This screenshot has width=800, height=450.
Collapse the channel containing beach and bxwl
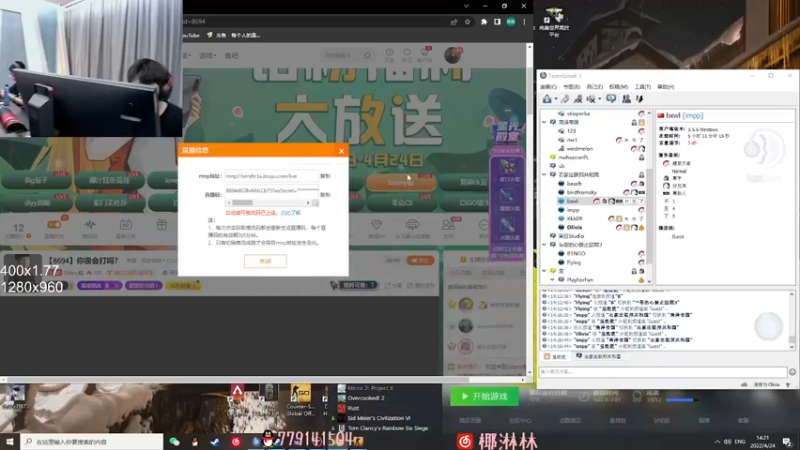(x=544, y=174)
